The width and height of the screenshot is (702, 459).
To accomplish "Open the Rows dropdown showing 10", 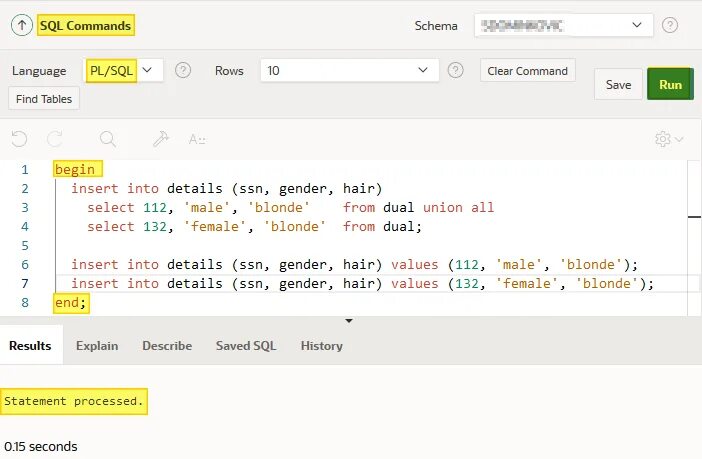I will (x=349, y=70).
